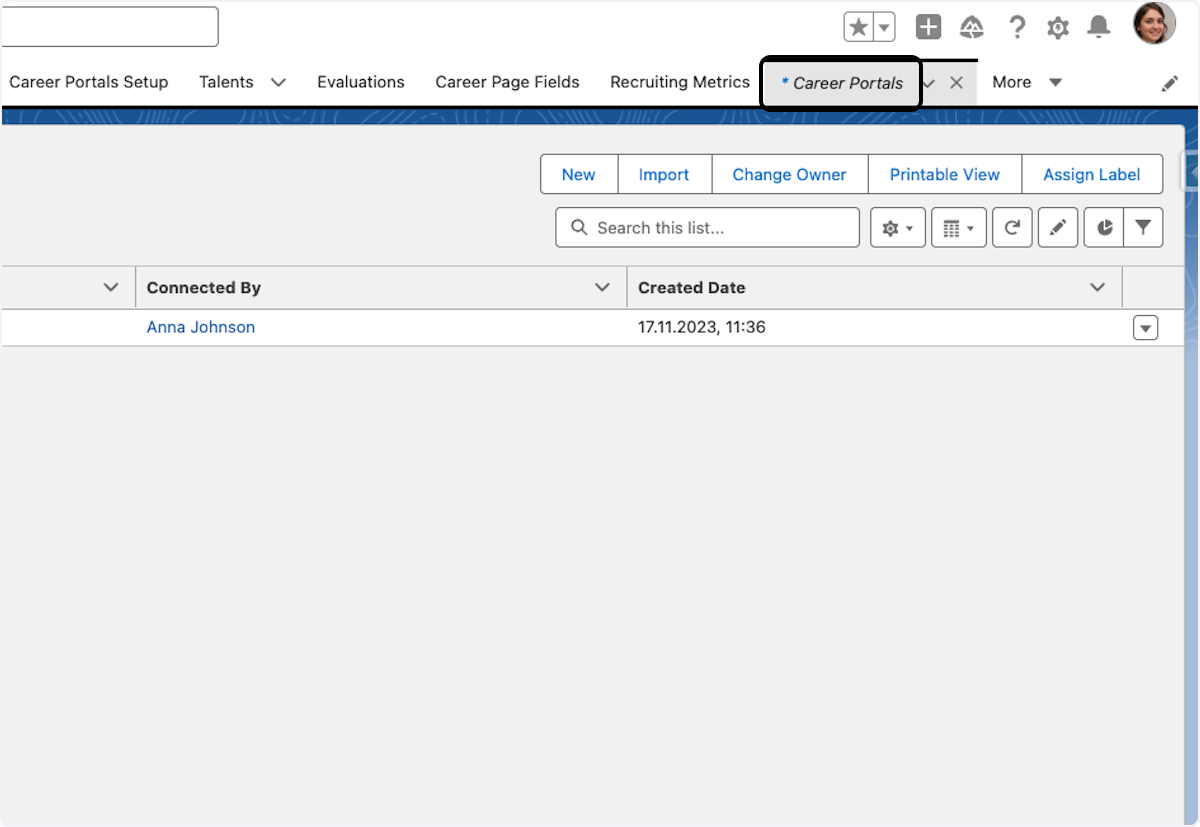Open the Trailhead guidance icon
Image resolution: width=1200 pixels, height=827 pixels.
coord(971,27)
